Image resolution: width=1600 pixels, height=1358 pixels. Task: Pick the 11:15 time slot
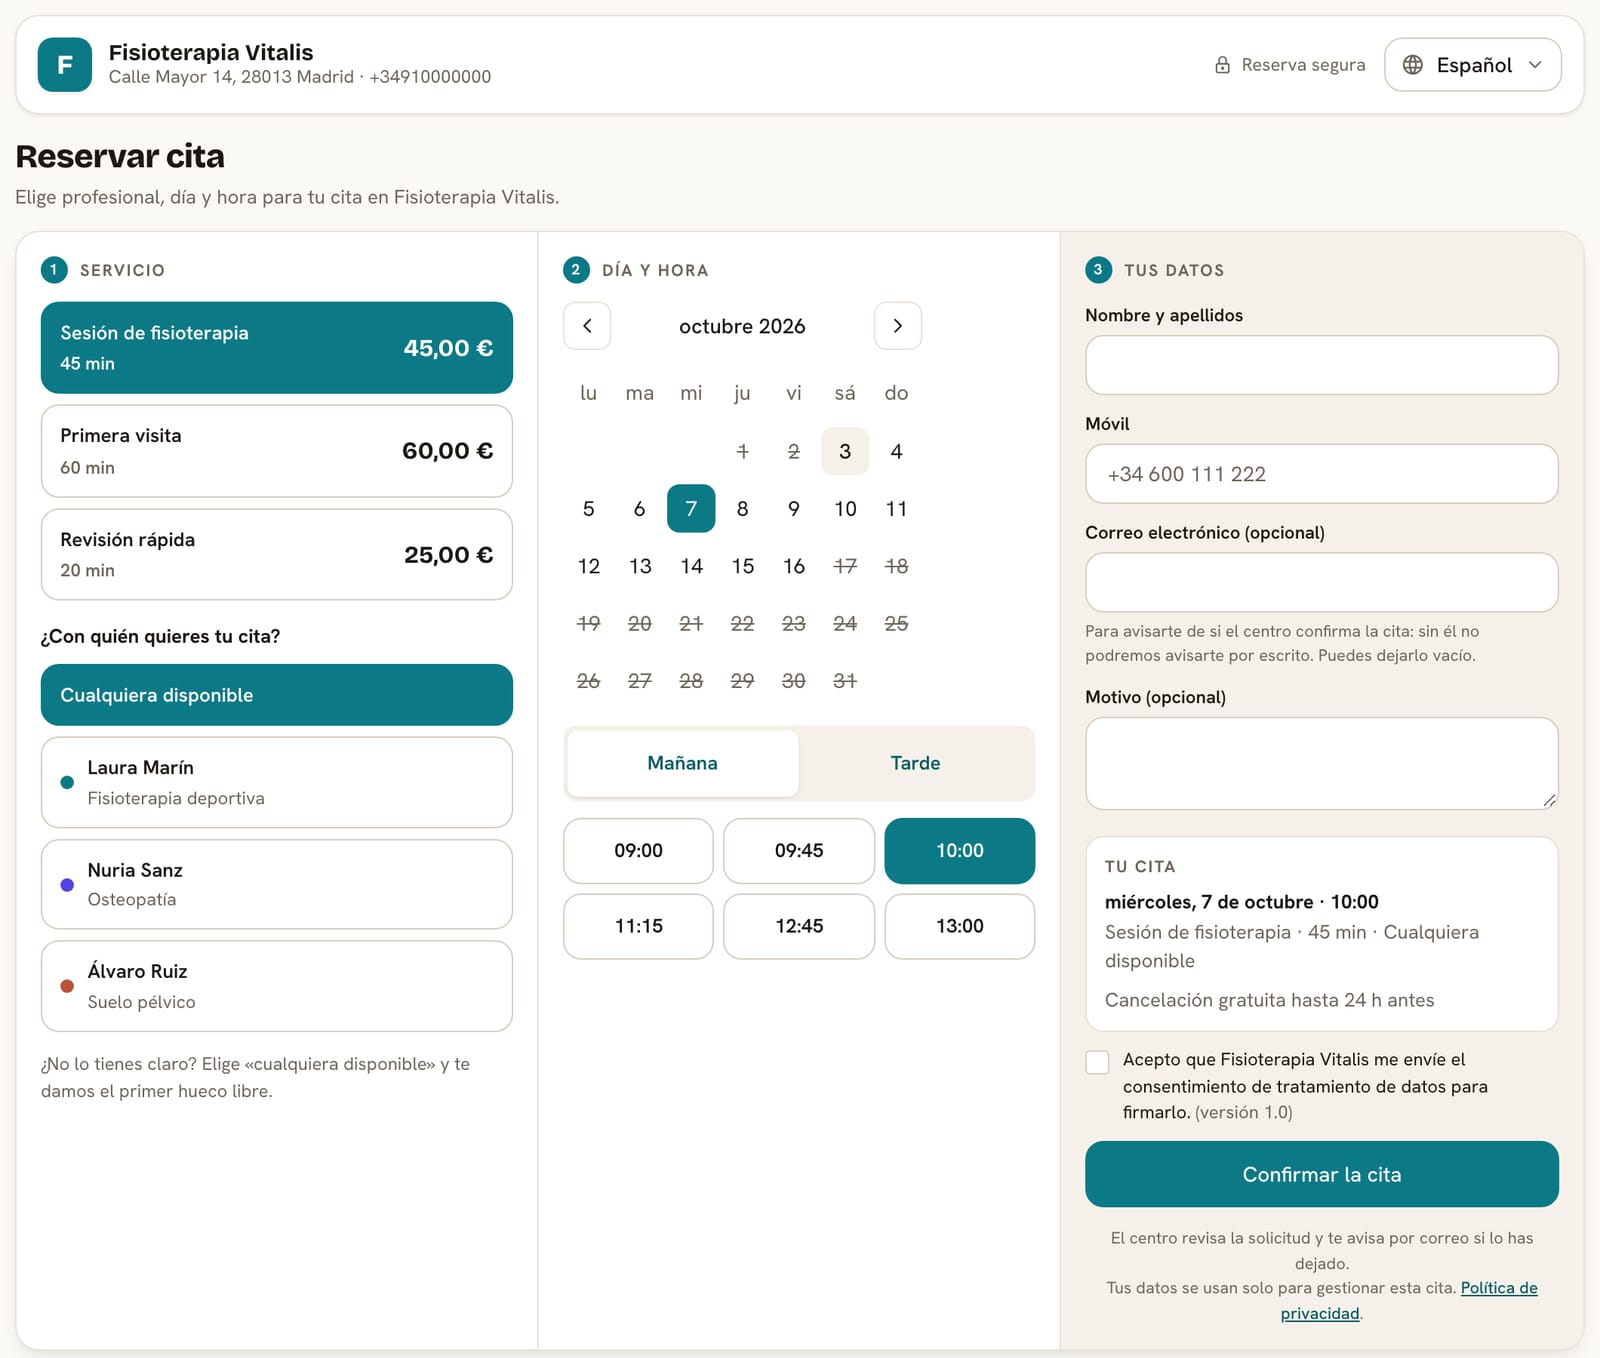638,926
